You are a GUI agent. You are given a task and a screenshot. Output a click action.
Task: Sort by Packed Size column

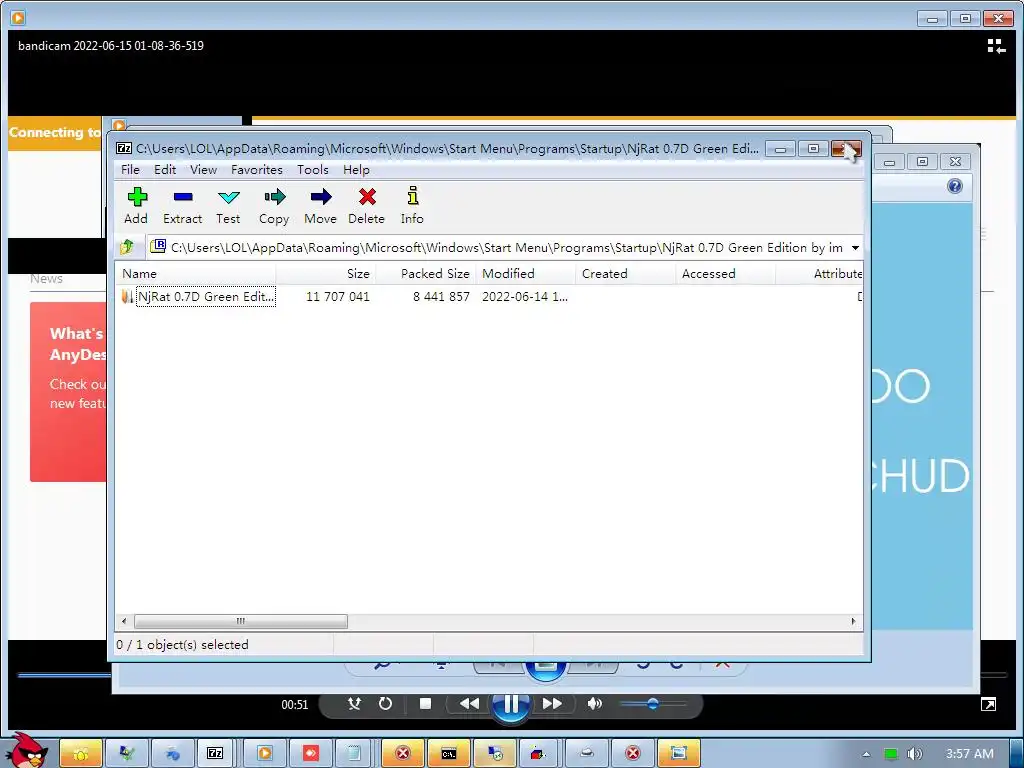(x=426, y=274)
